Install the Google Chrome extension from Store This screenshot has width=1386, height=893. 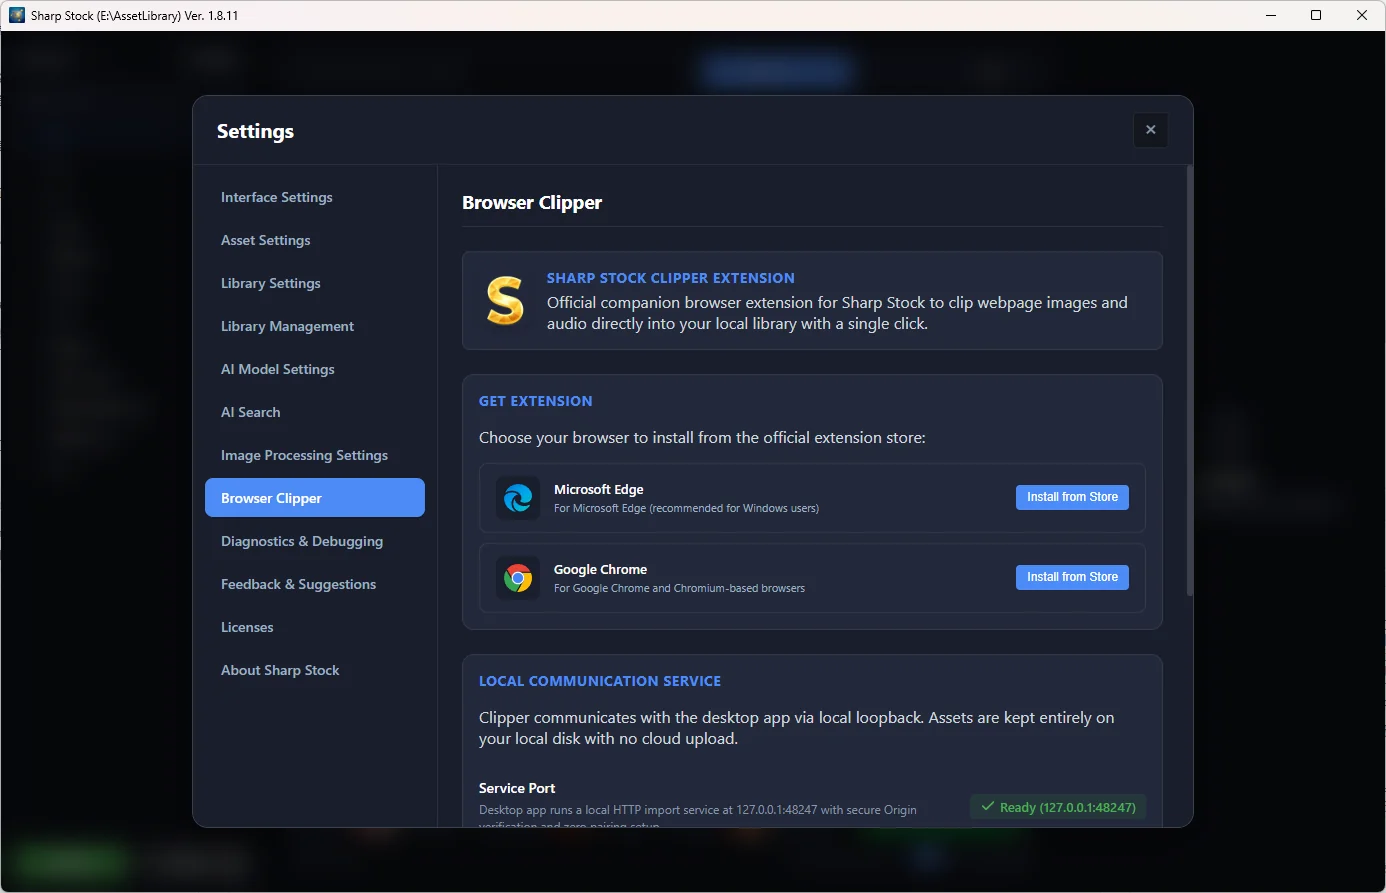(x=1072, y=577)
